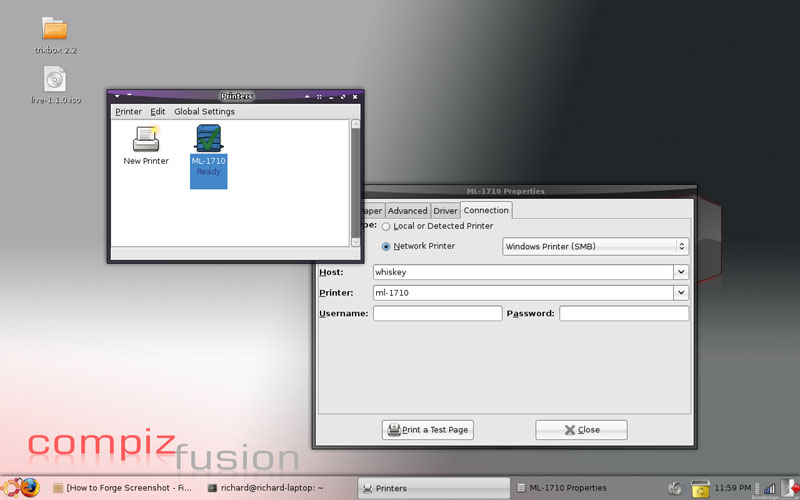Click the logout icon at panel end
Viewport: 800px width, 500px height.
tap(790, 488)
